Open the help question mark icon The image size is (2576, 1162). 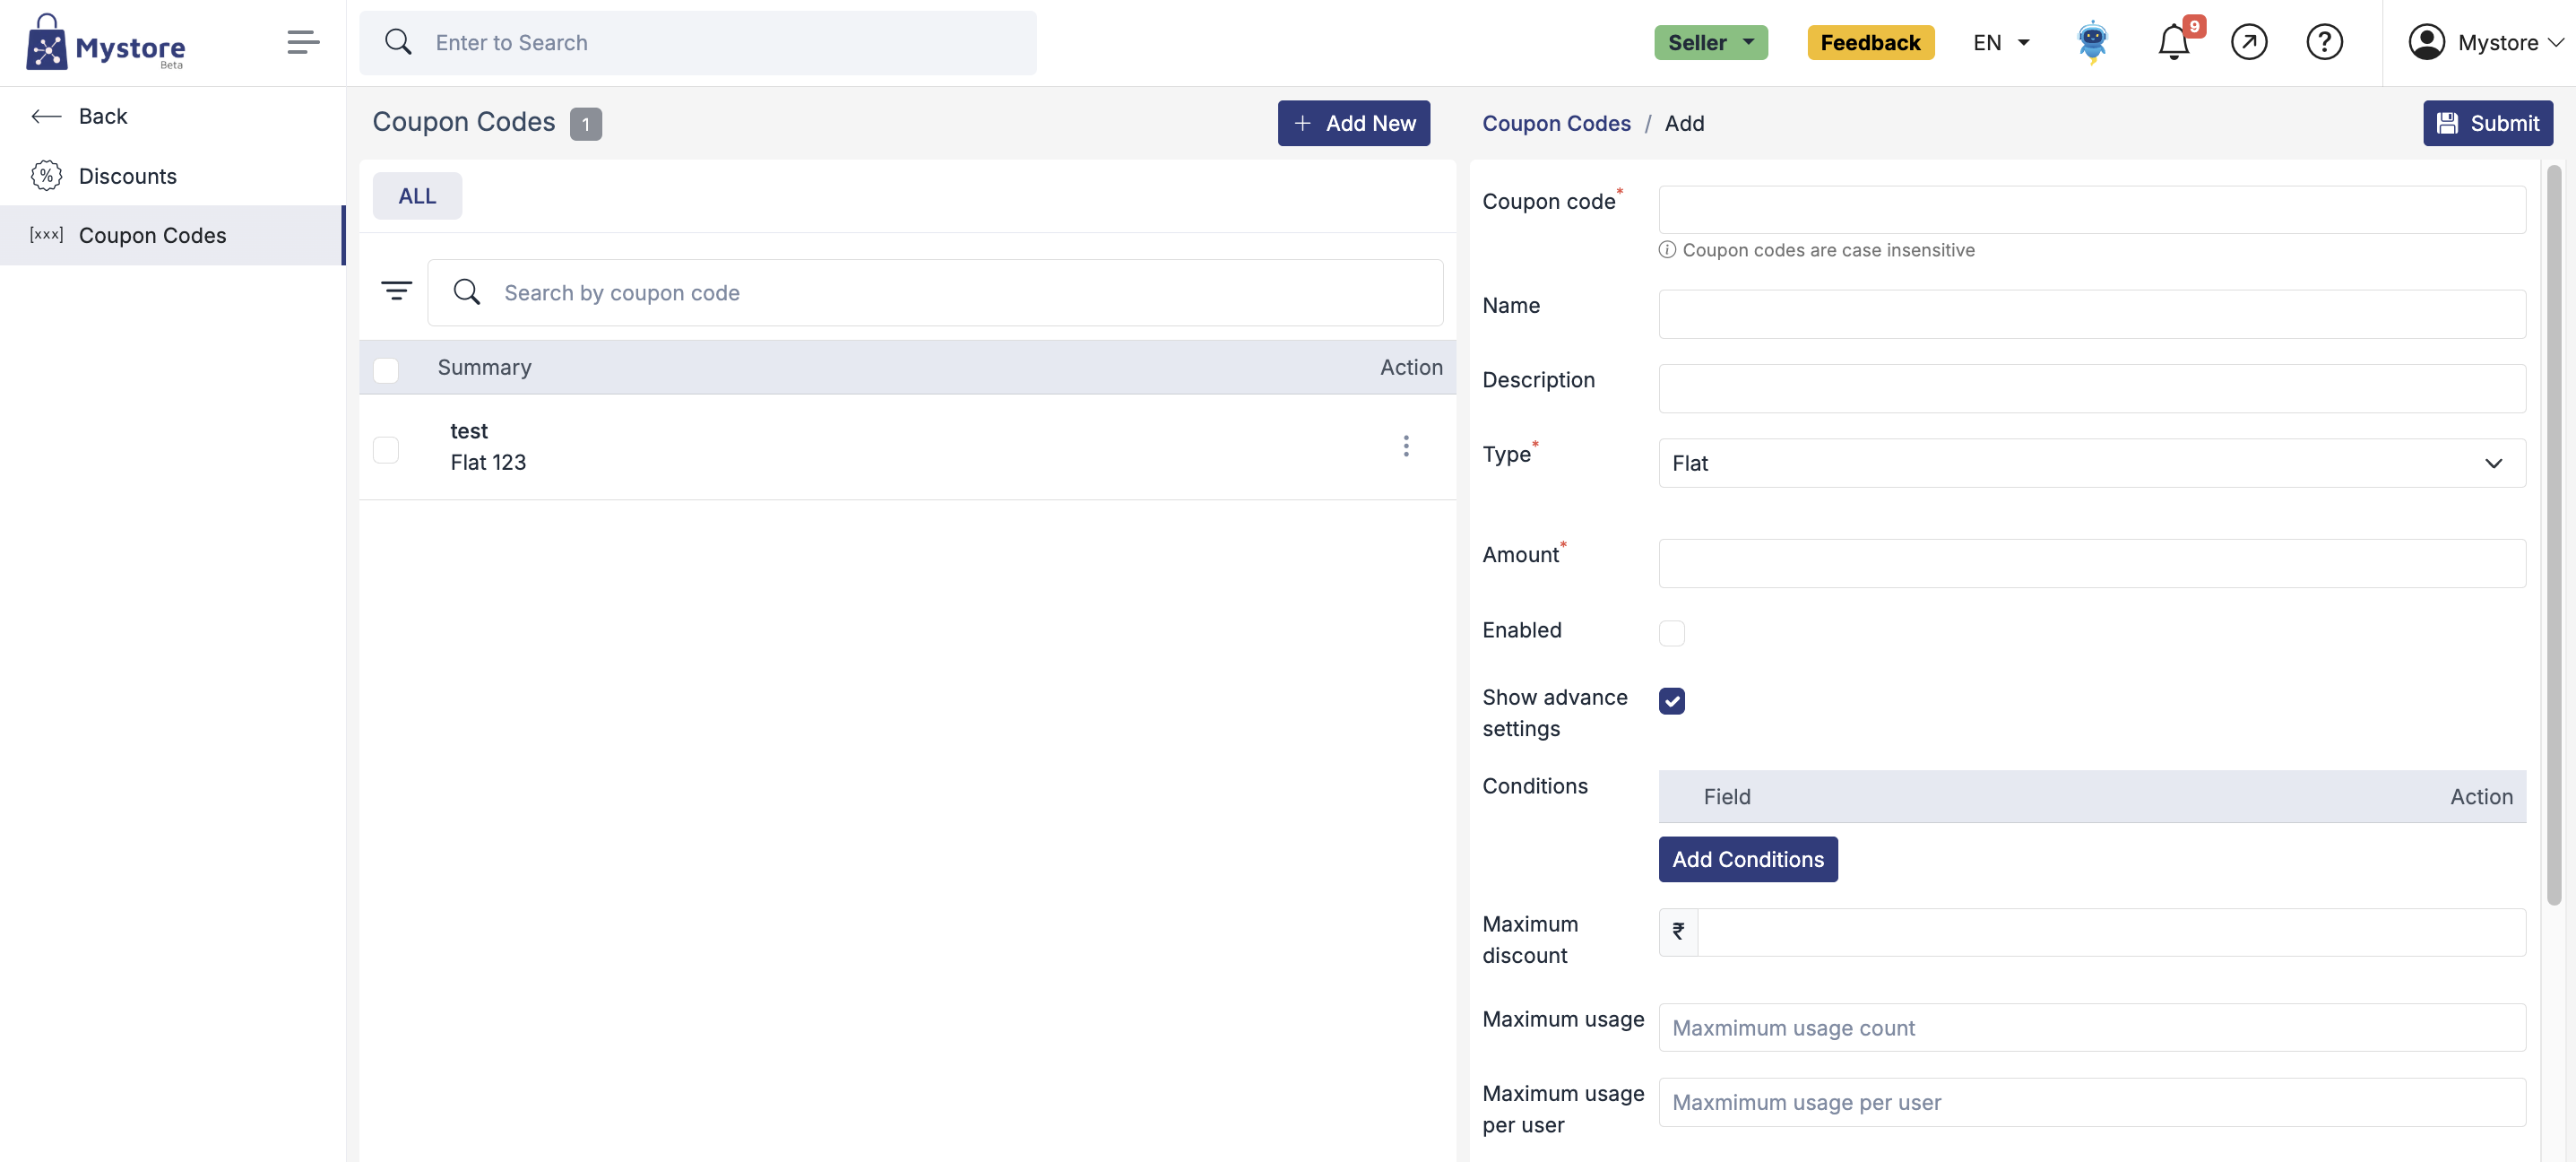pyautogui.click(x=2324, y=43)
